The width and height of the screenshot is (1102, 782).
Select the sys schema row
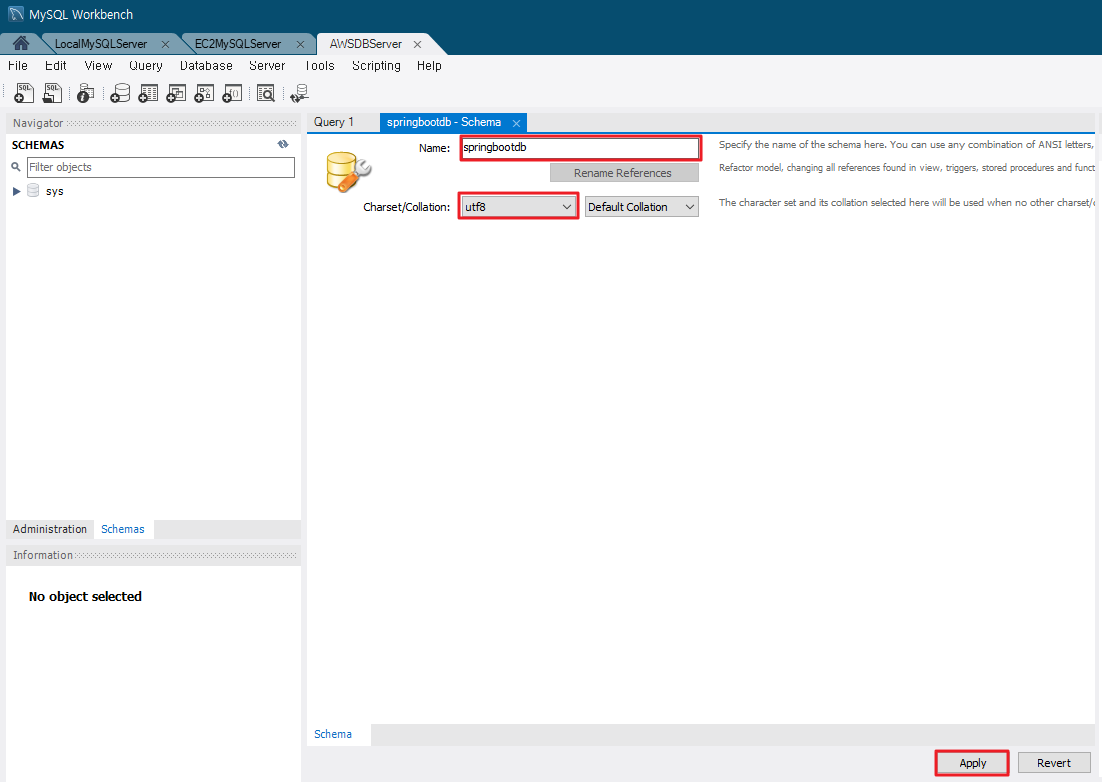coord(153,191)
